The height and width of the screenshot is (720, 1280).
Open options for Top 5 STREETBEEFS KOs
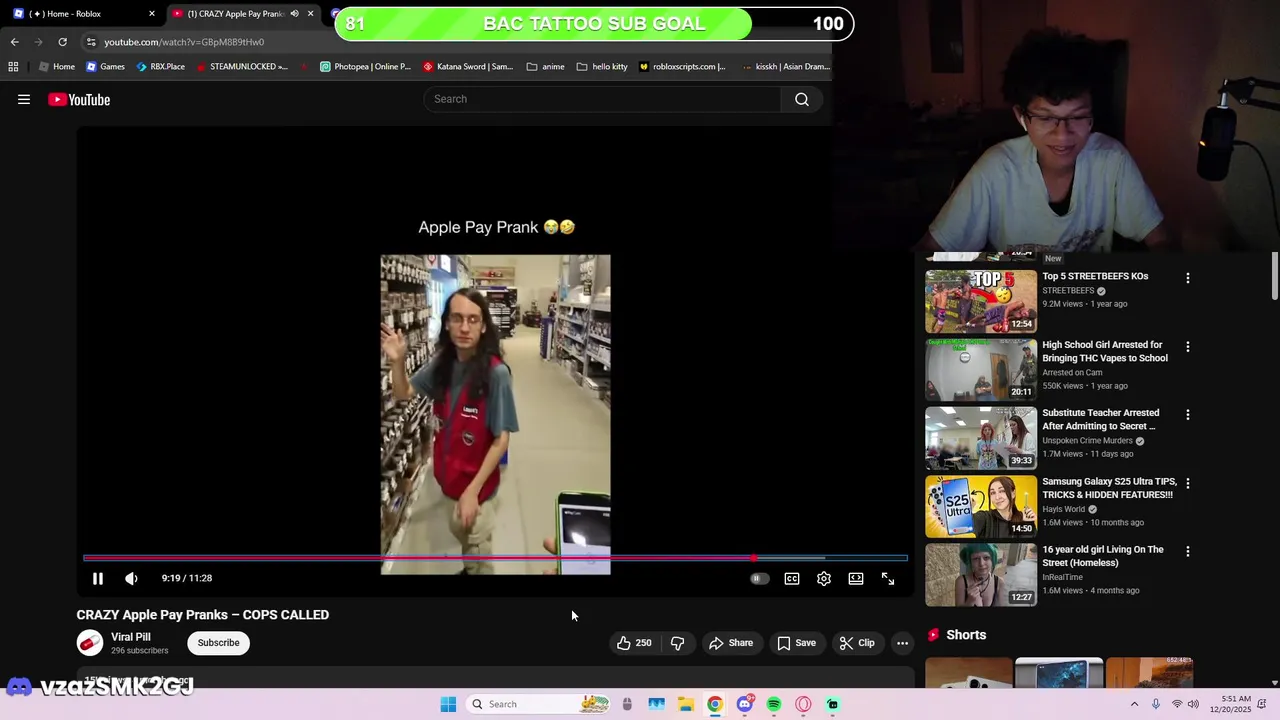pyautogui.click(x=1188, y=278)
